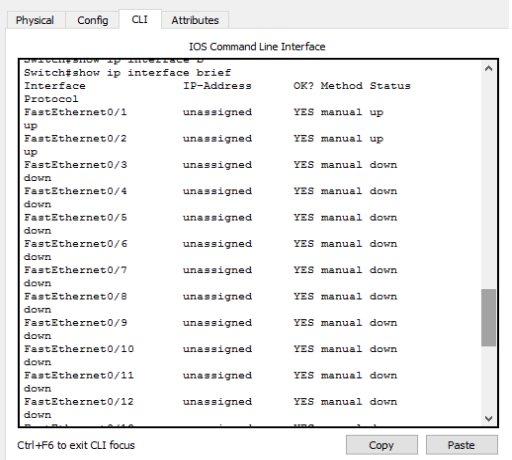The width and height of the screenshot is (512, 460).
Task: Click the 'Switch#show ip interface brief' command line
Action: [x=127, y=73]
